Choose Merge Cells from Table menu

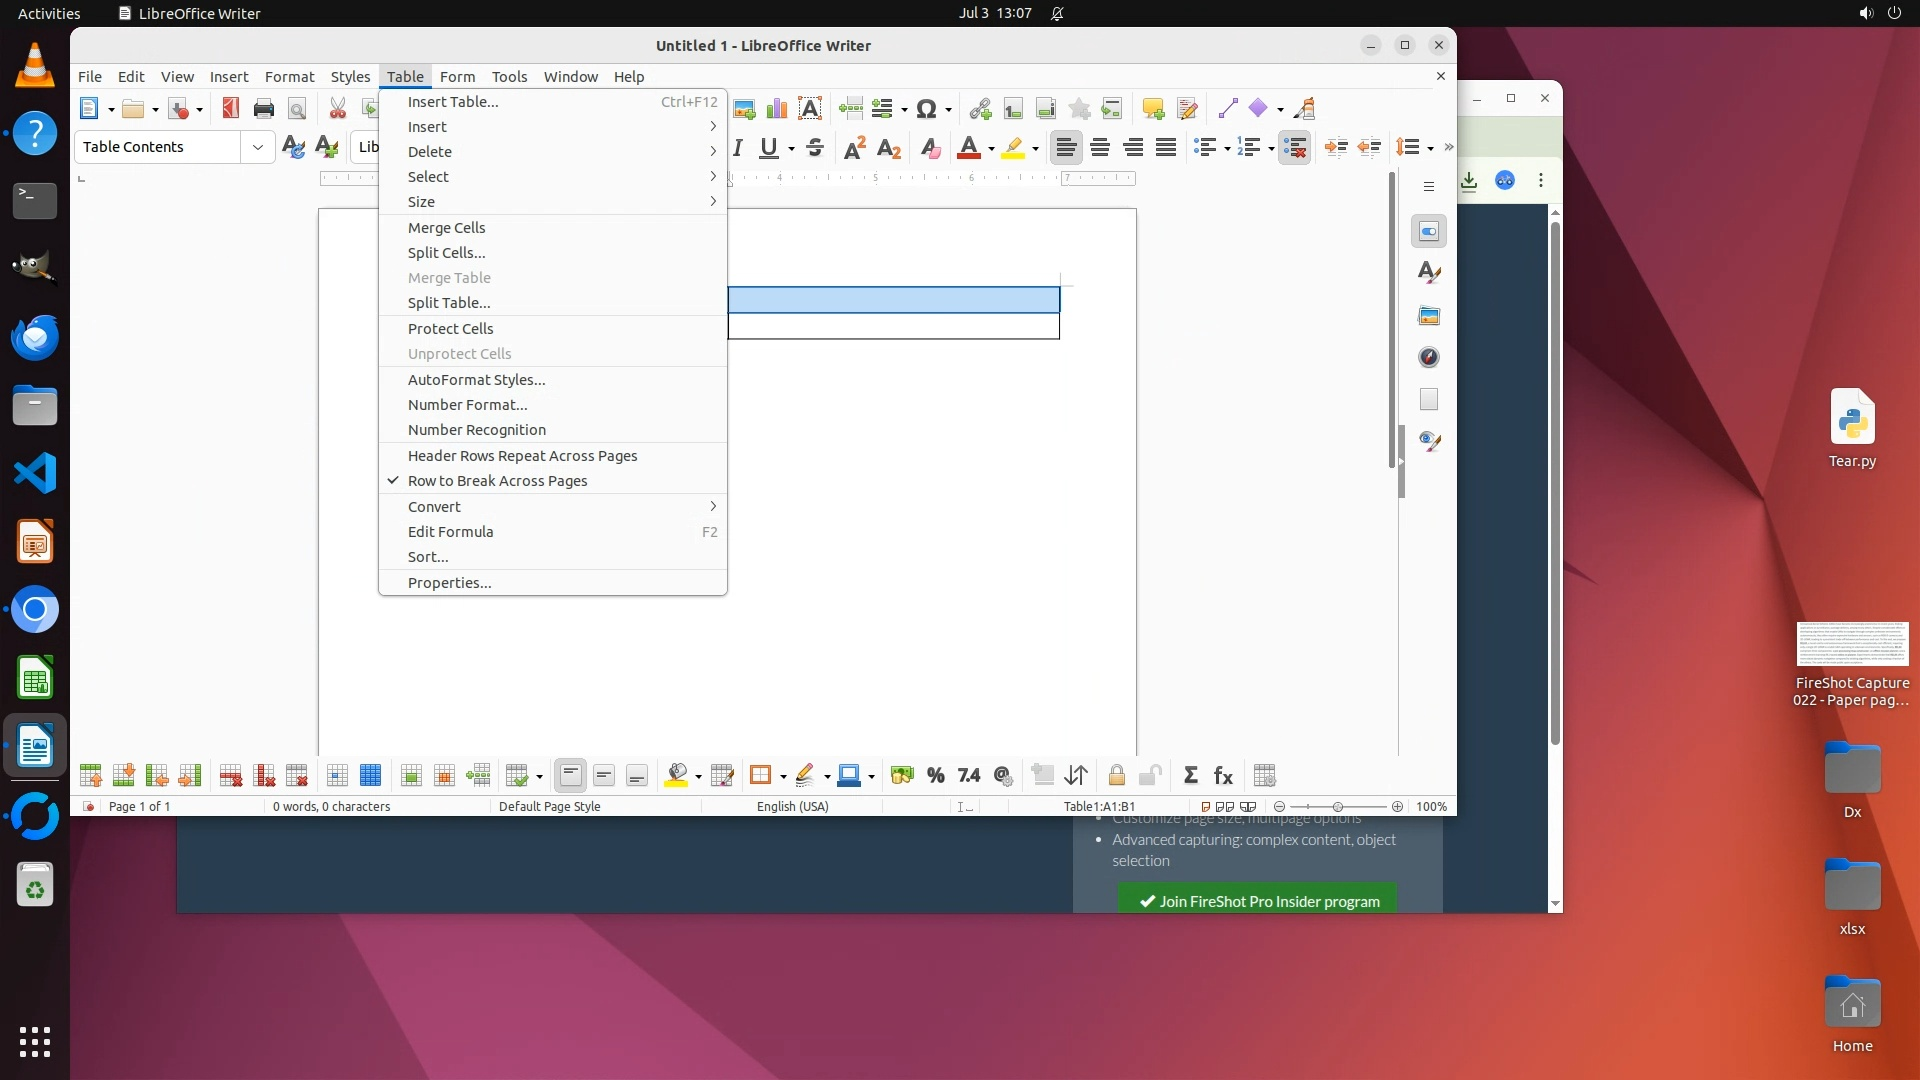coord(446,228)
